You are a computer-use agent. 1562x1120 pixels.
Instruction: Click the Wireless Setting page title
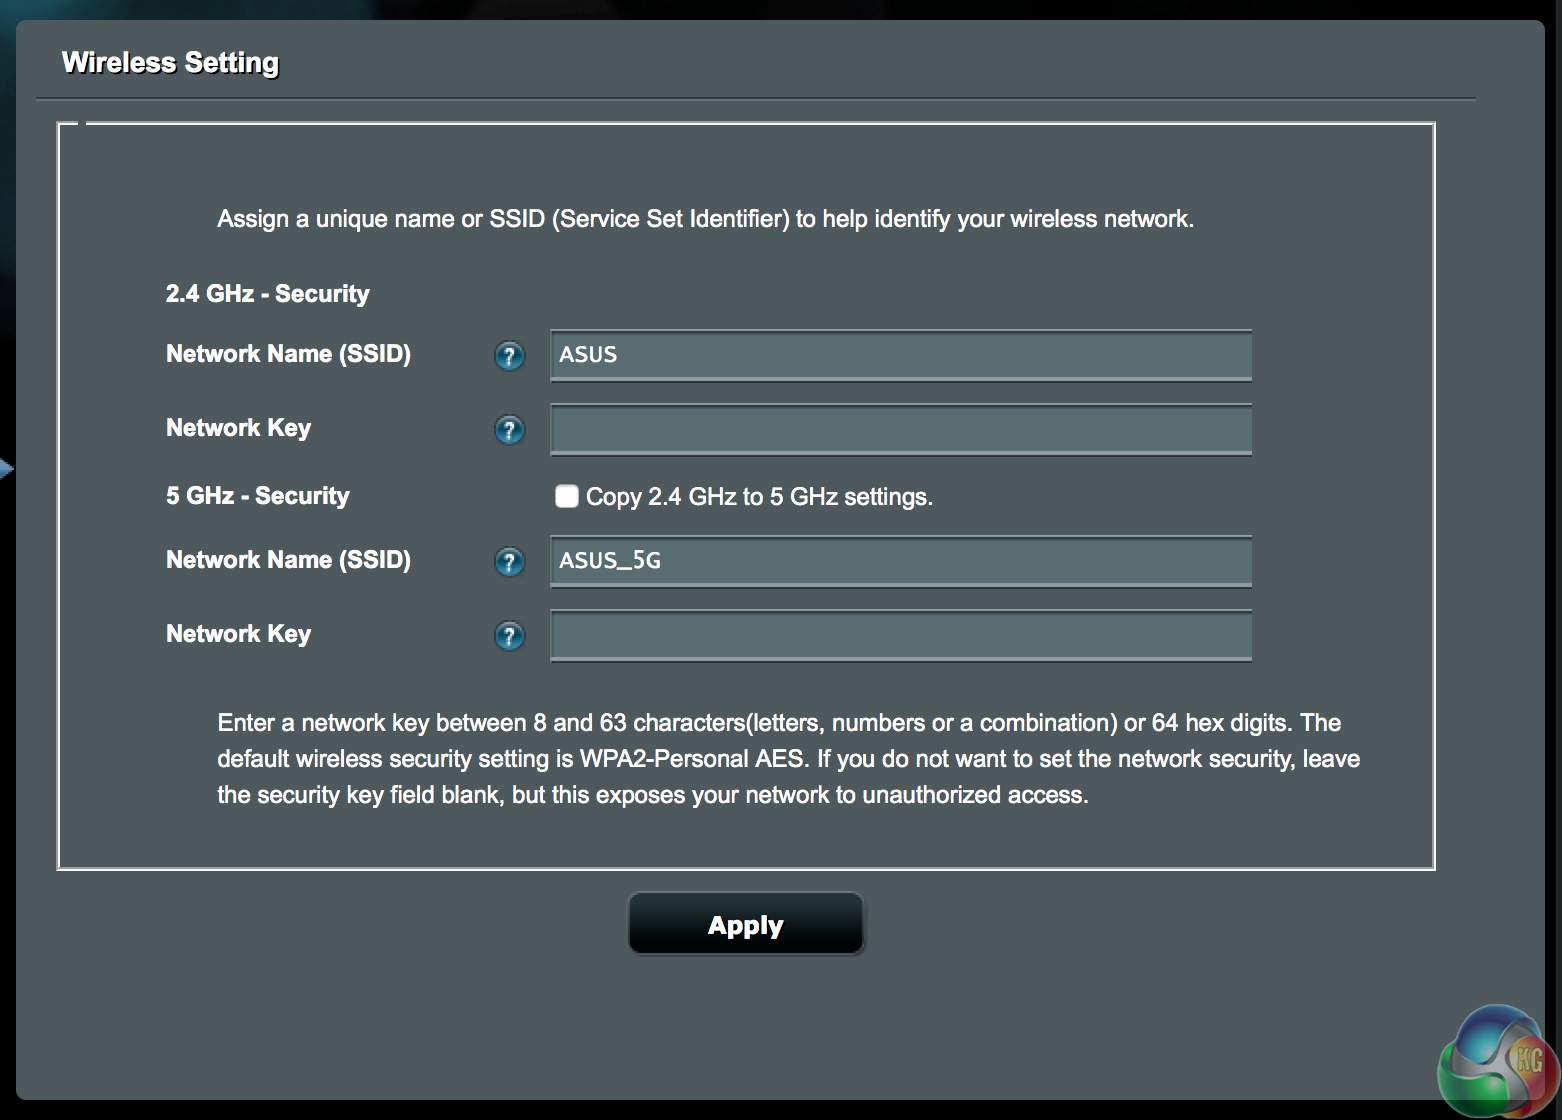170,62
